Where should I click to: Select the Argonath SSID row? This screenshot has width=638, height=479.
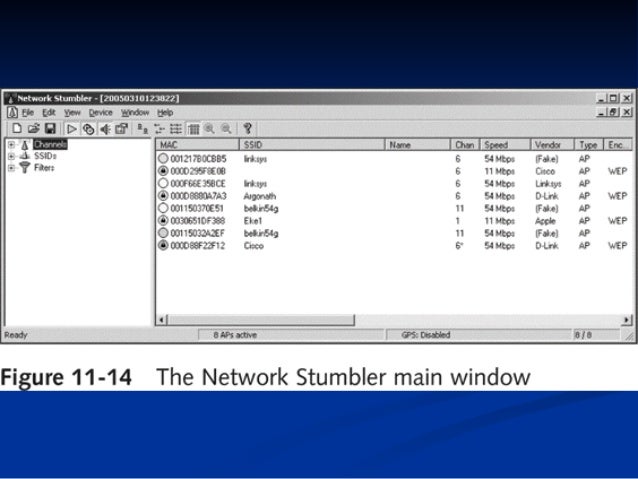[x=394, y=196]
